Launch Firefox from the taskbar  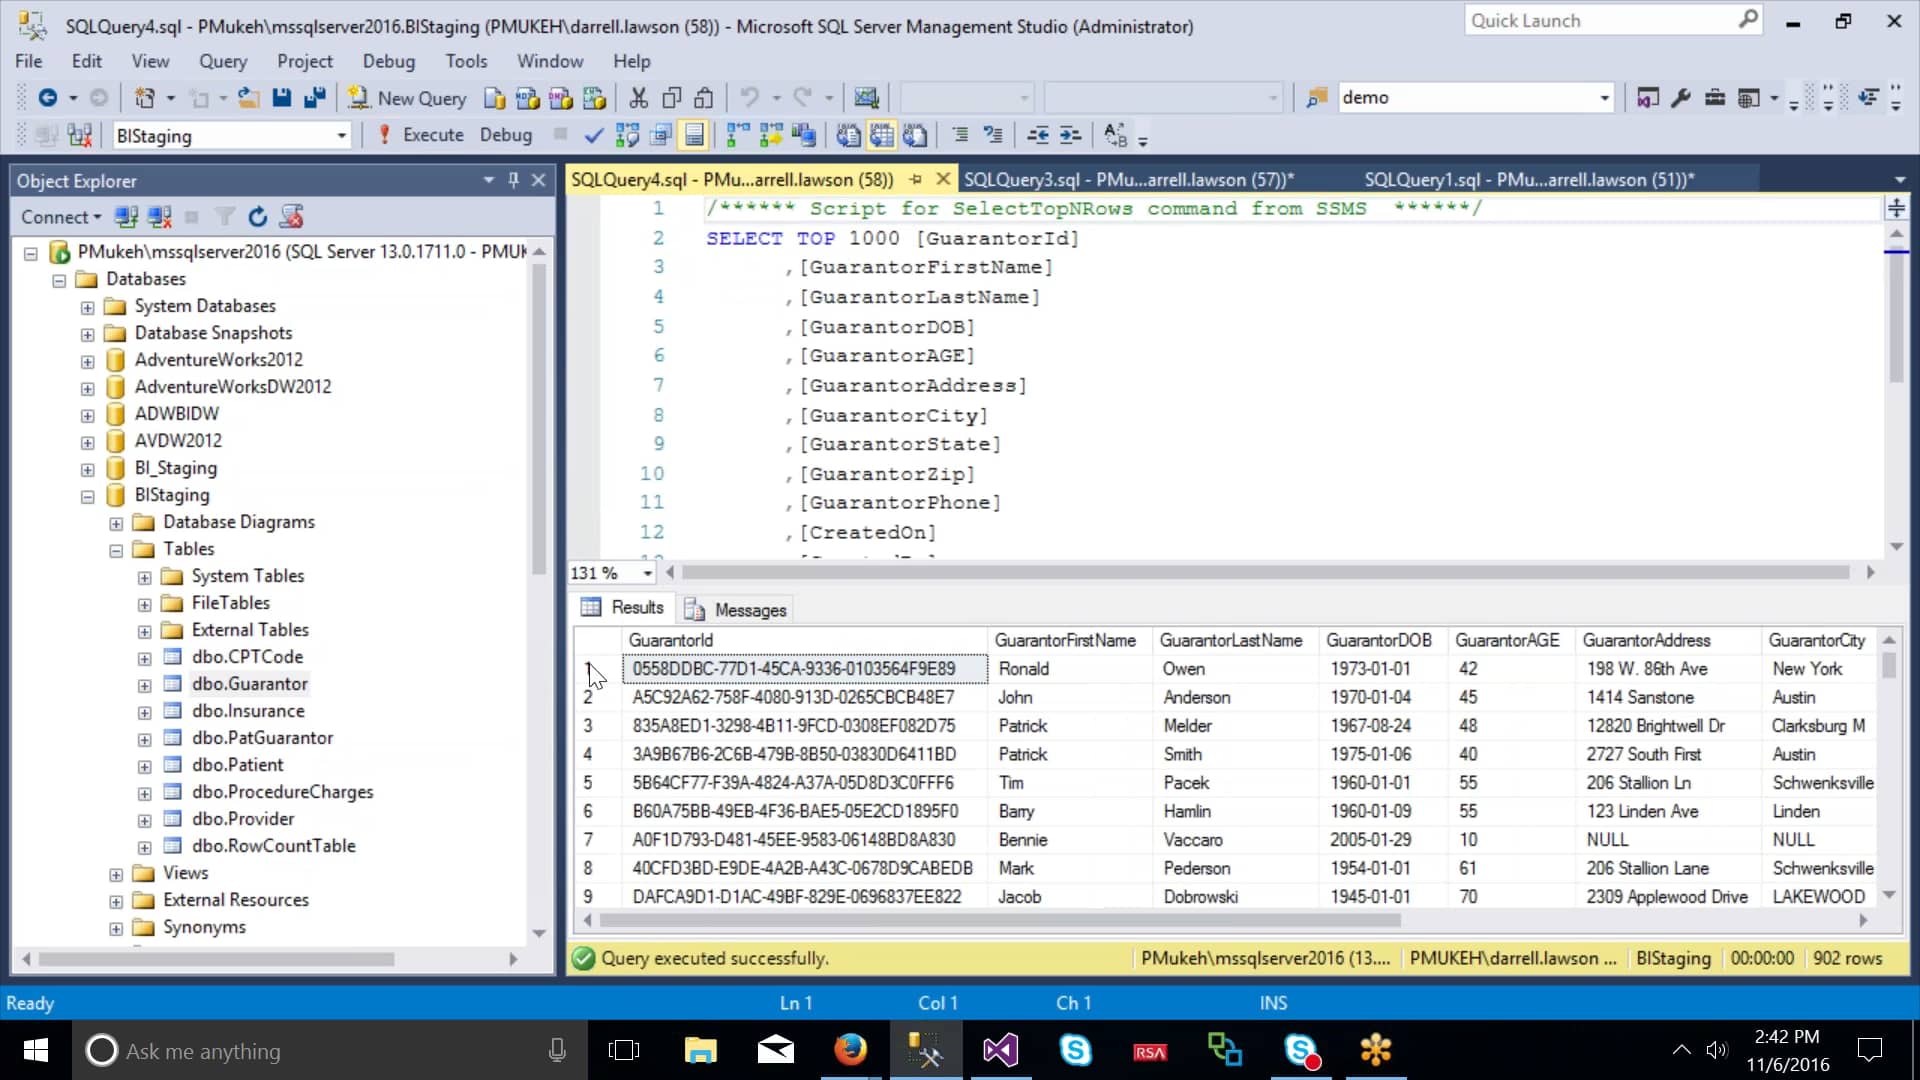click(x=849, y=1051)
